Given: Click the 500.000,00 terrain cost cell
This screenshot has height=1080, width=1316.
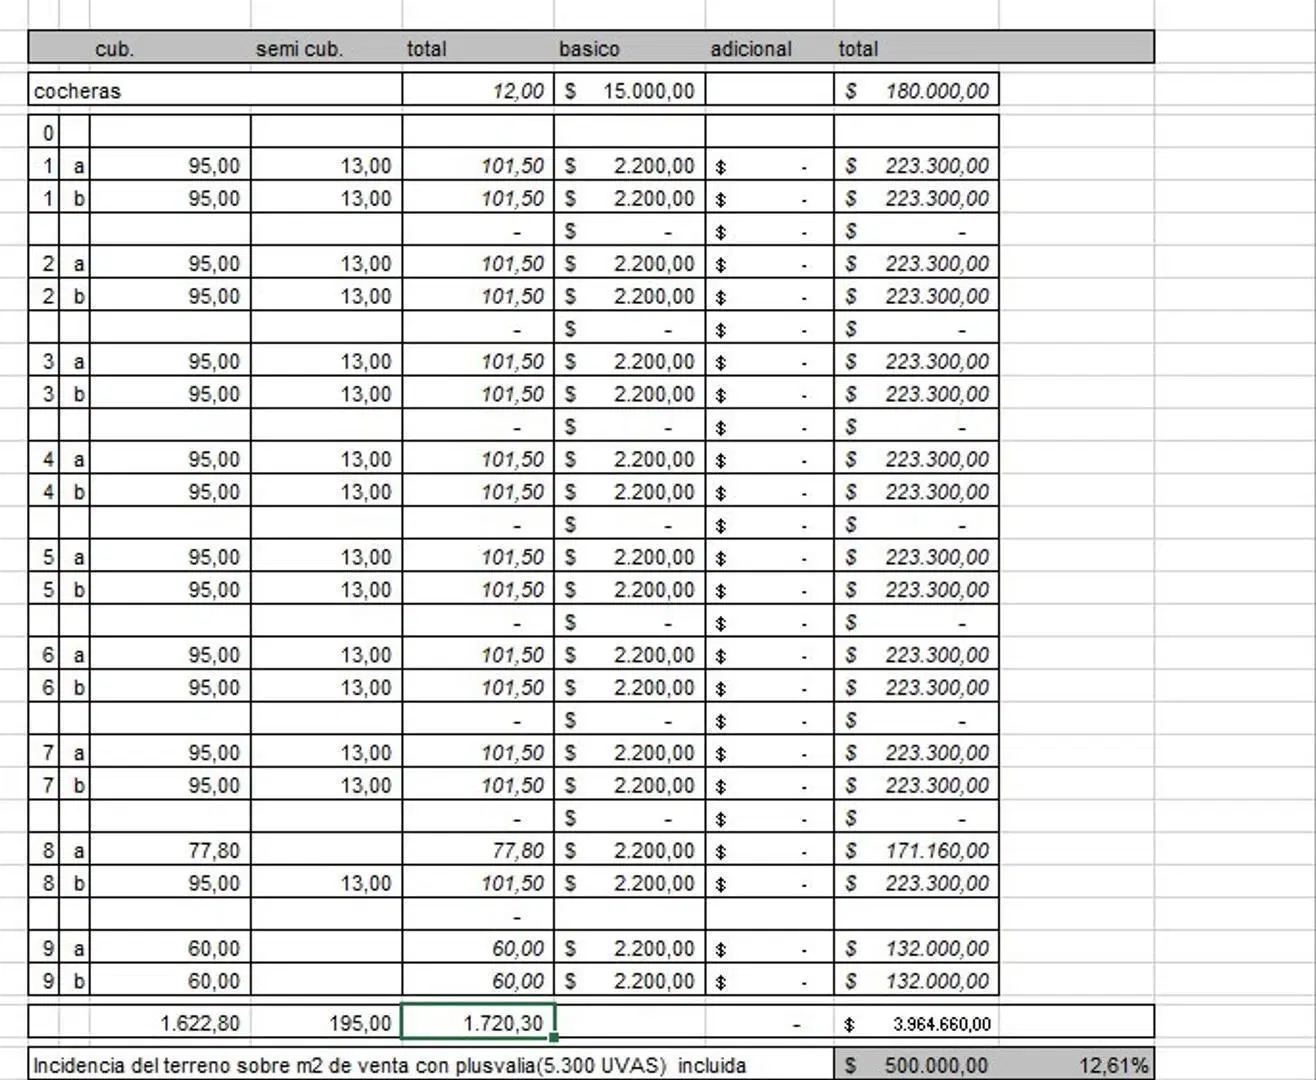Looking at the screenshot, I should tap(916, 1065).
